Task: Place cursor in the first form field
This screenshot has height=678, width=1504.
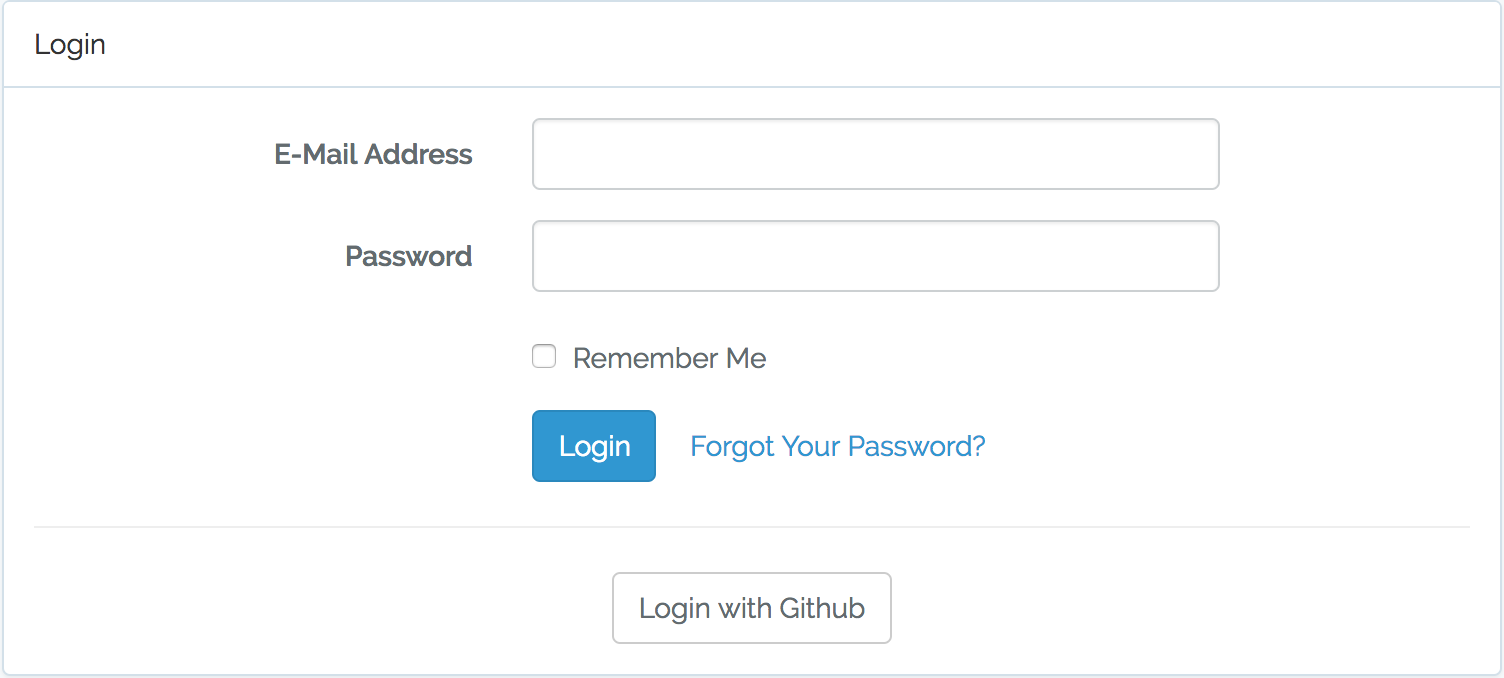Action: [875, 154]
